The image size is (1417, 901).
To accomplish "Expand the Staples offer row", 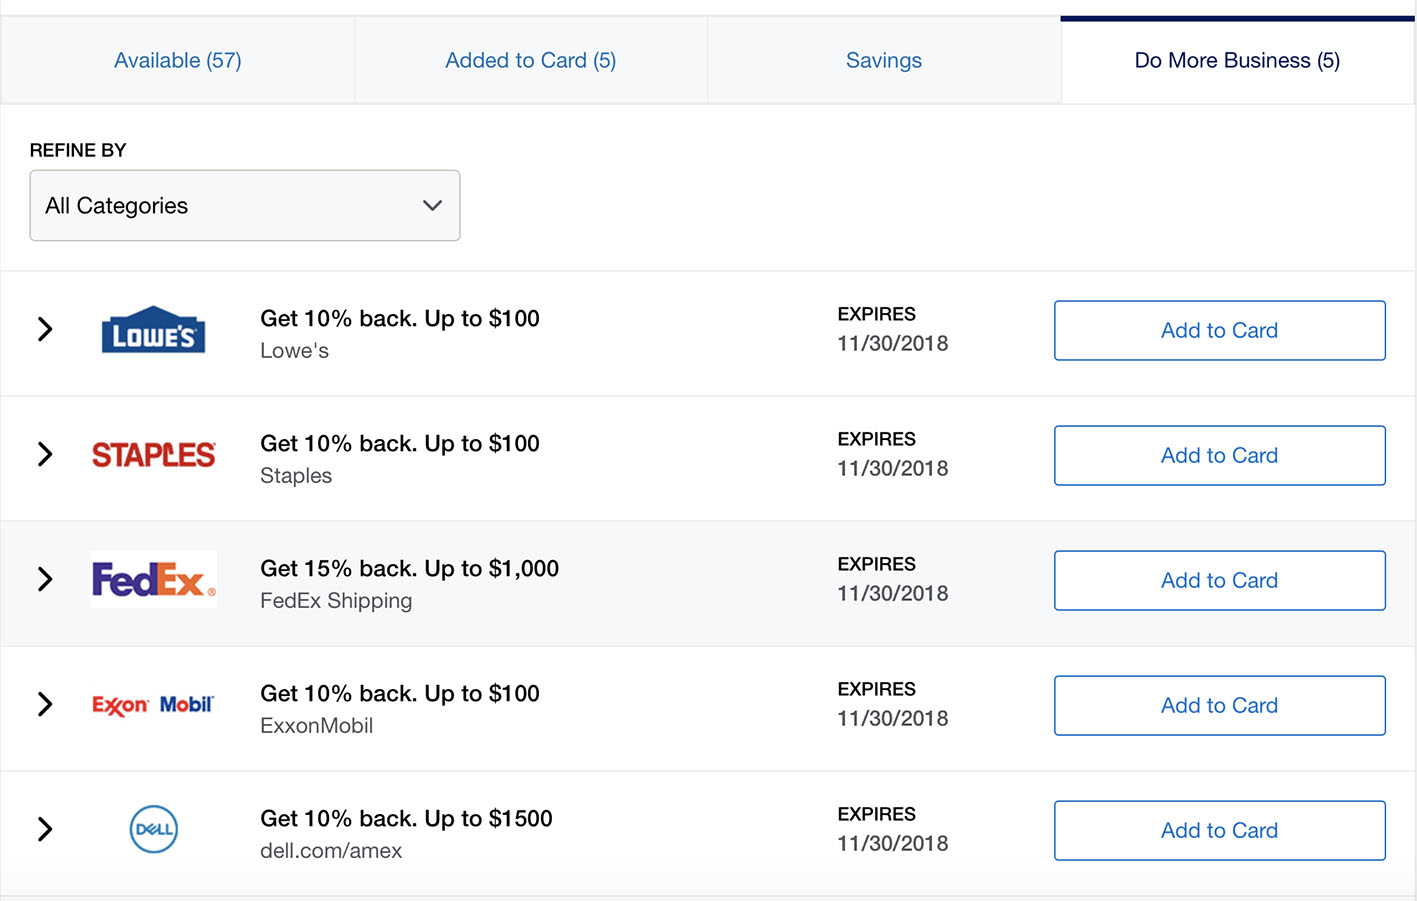I will 45,454.
